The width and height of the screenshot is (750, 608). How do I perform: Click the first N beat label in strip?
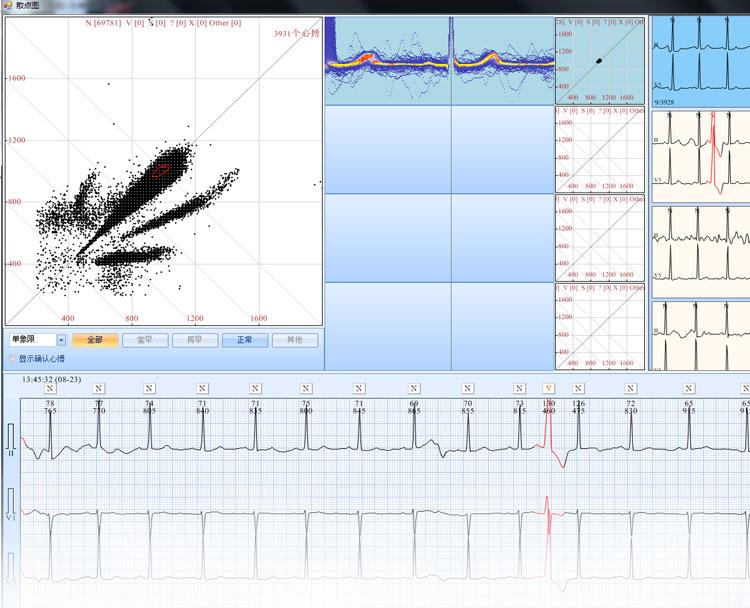click(x=50, y=388)
